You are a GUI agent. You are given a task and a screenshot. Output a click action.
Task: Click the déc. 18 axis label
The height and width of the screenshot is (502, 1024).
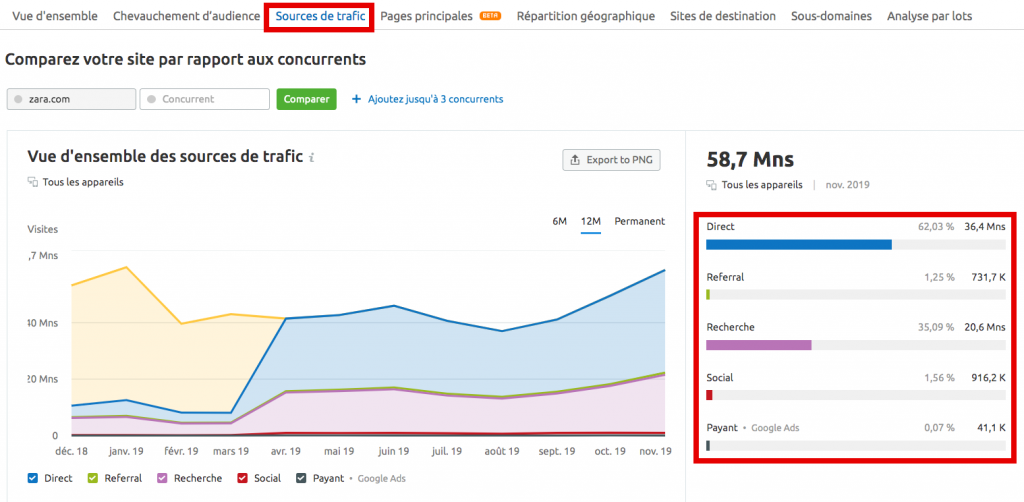pyautogui.click(x=72, y=451)
